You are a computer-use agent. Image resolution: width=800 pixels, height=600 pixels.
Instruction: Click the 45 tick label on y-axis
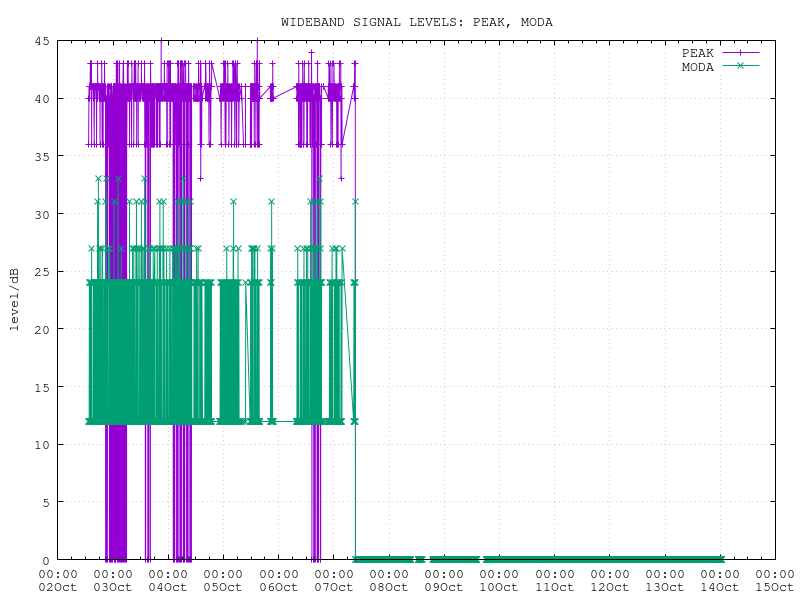coord(43,41)
